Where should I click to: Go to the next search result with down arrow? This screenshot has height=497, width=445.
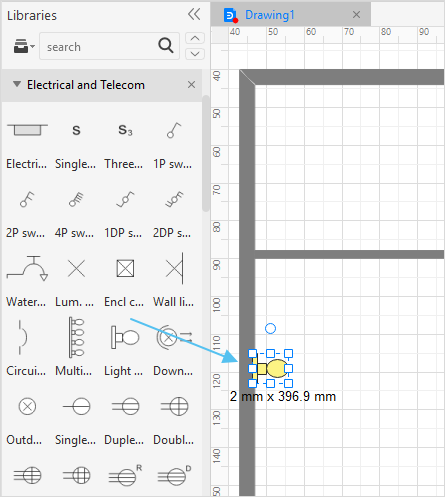(x=195, y=54)
